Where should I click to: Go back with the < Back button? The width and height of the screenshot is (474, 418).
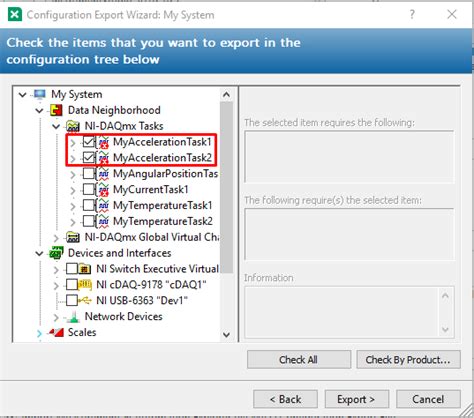click(x=285, y=399)
